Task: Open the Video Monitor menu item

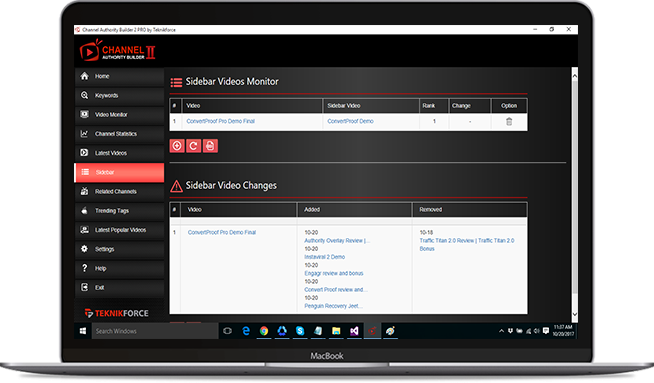Action: (119, 115)
